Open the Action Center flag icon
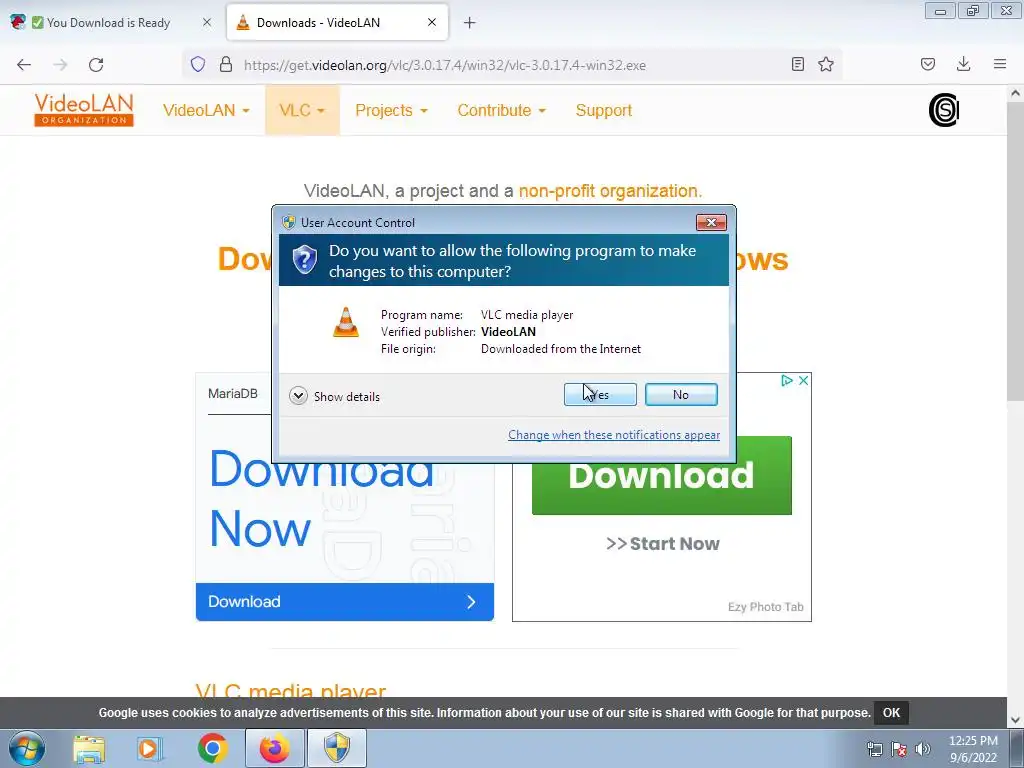Screen dimensions: 1024x768 899,749
